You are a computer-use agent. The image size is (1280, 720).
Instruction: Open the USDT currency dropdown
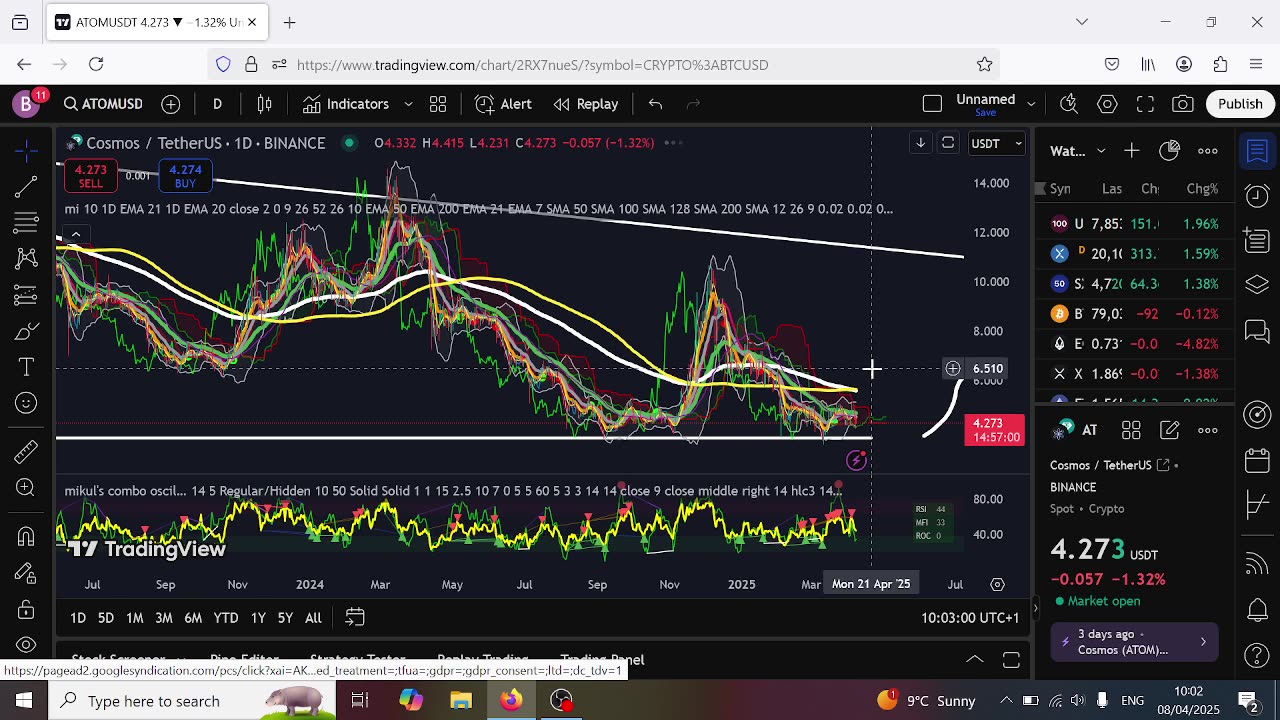pos(997,143)
